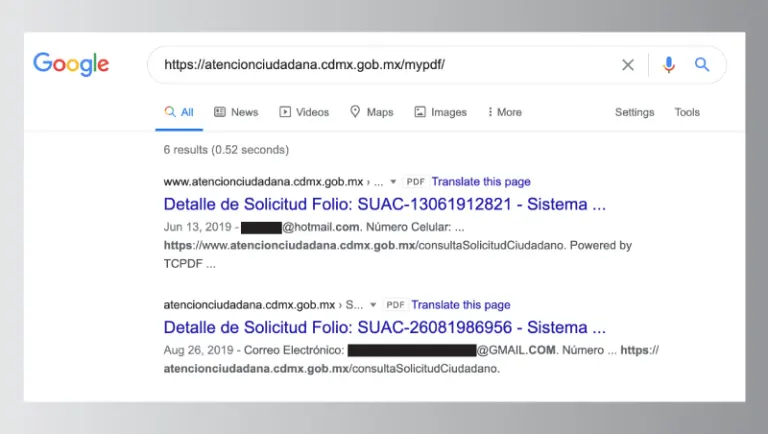Click Translate this page on first result
768x434 pixels.
point(481,182)
